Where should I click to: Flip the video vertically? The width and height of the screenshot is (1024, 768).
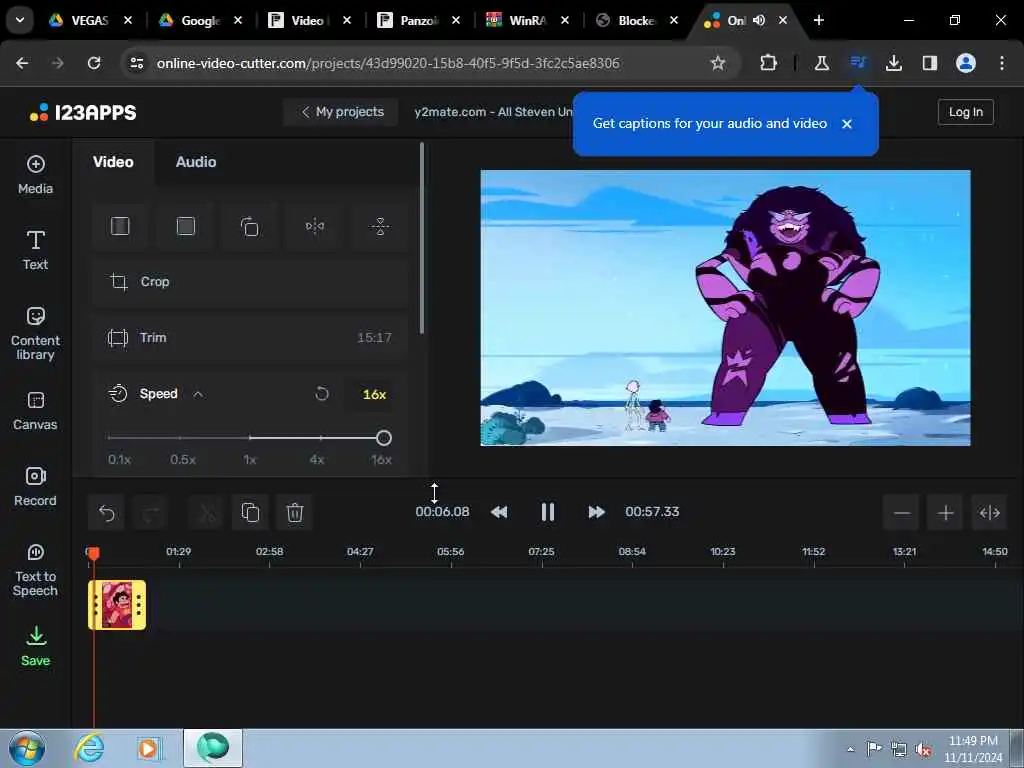tap(380, 227)
